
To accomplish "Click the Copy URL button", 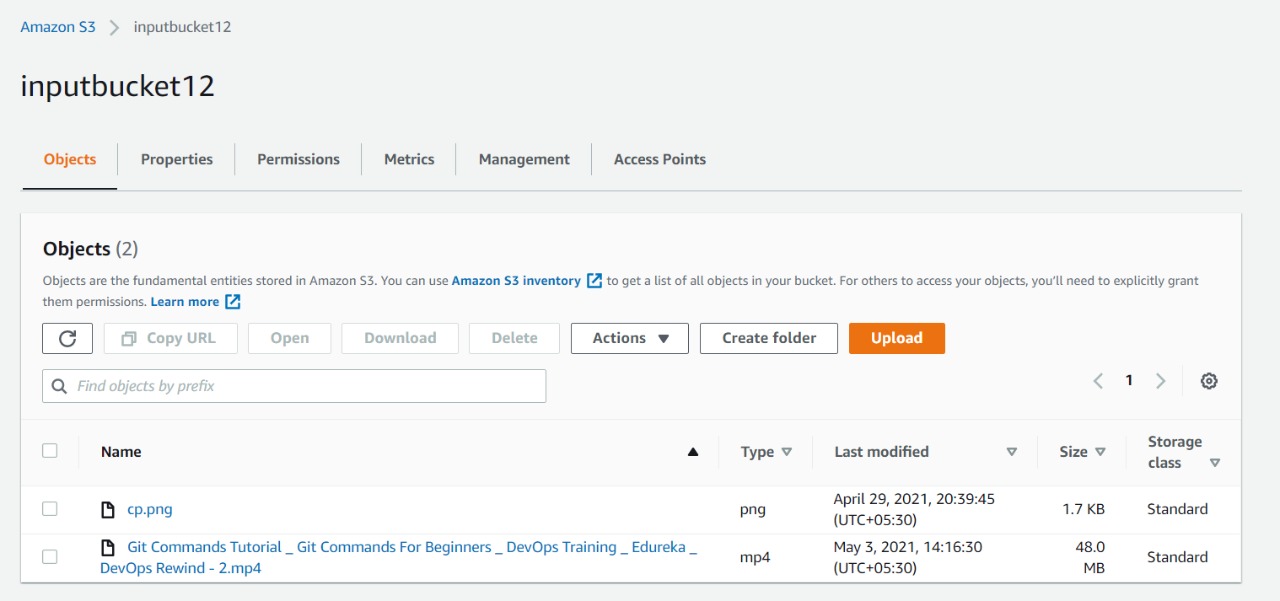I will (170, 338).
